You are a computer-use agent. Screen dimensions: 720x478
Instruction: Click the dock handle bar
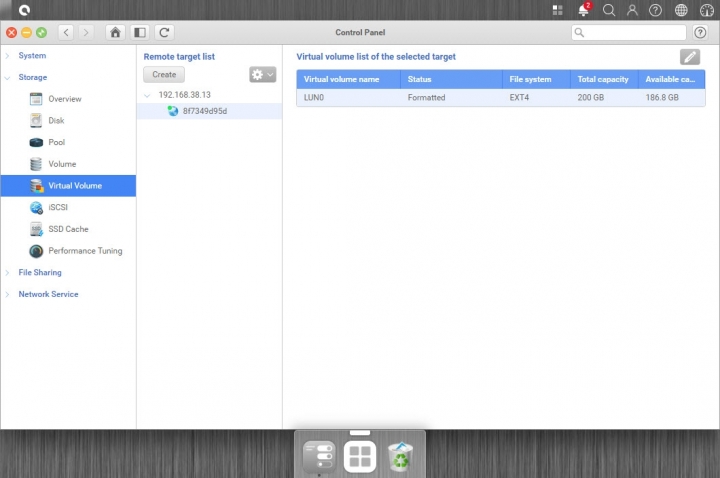[360, 433]
